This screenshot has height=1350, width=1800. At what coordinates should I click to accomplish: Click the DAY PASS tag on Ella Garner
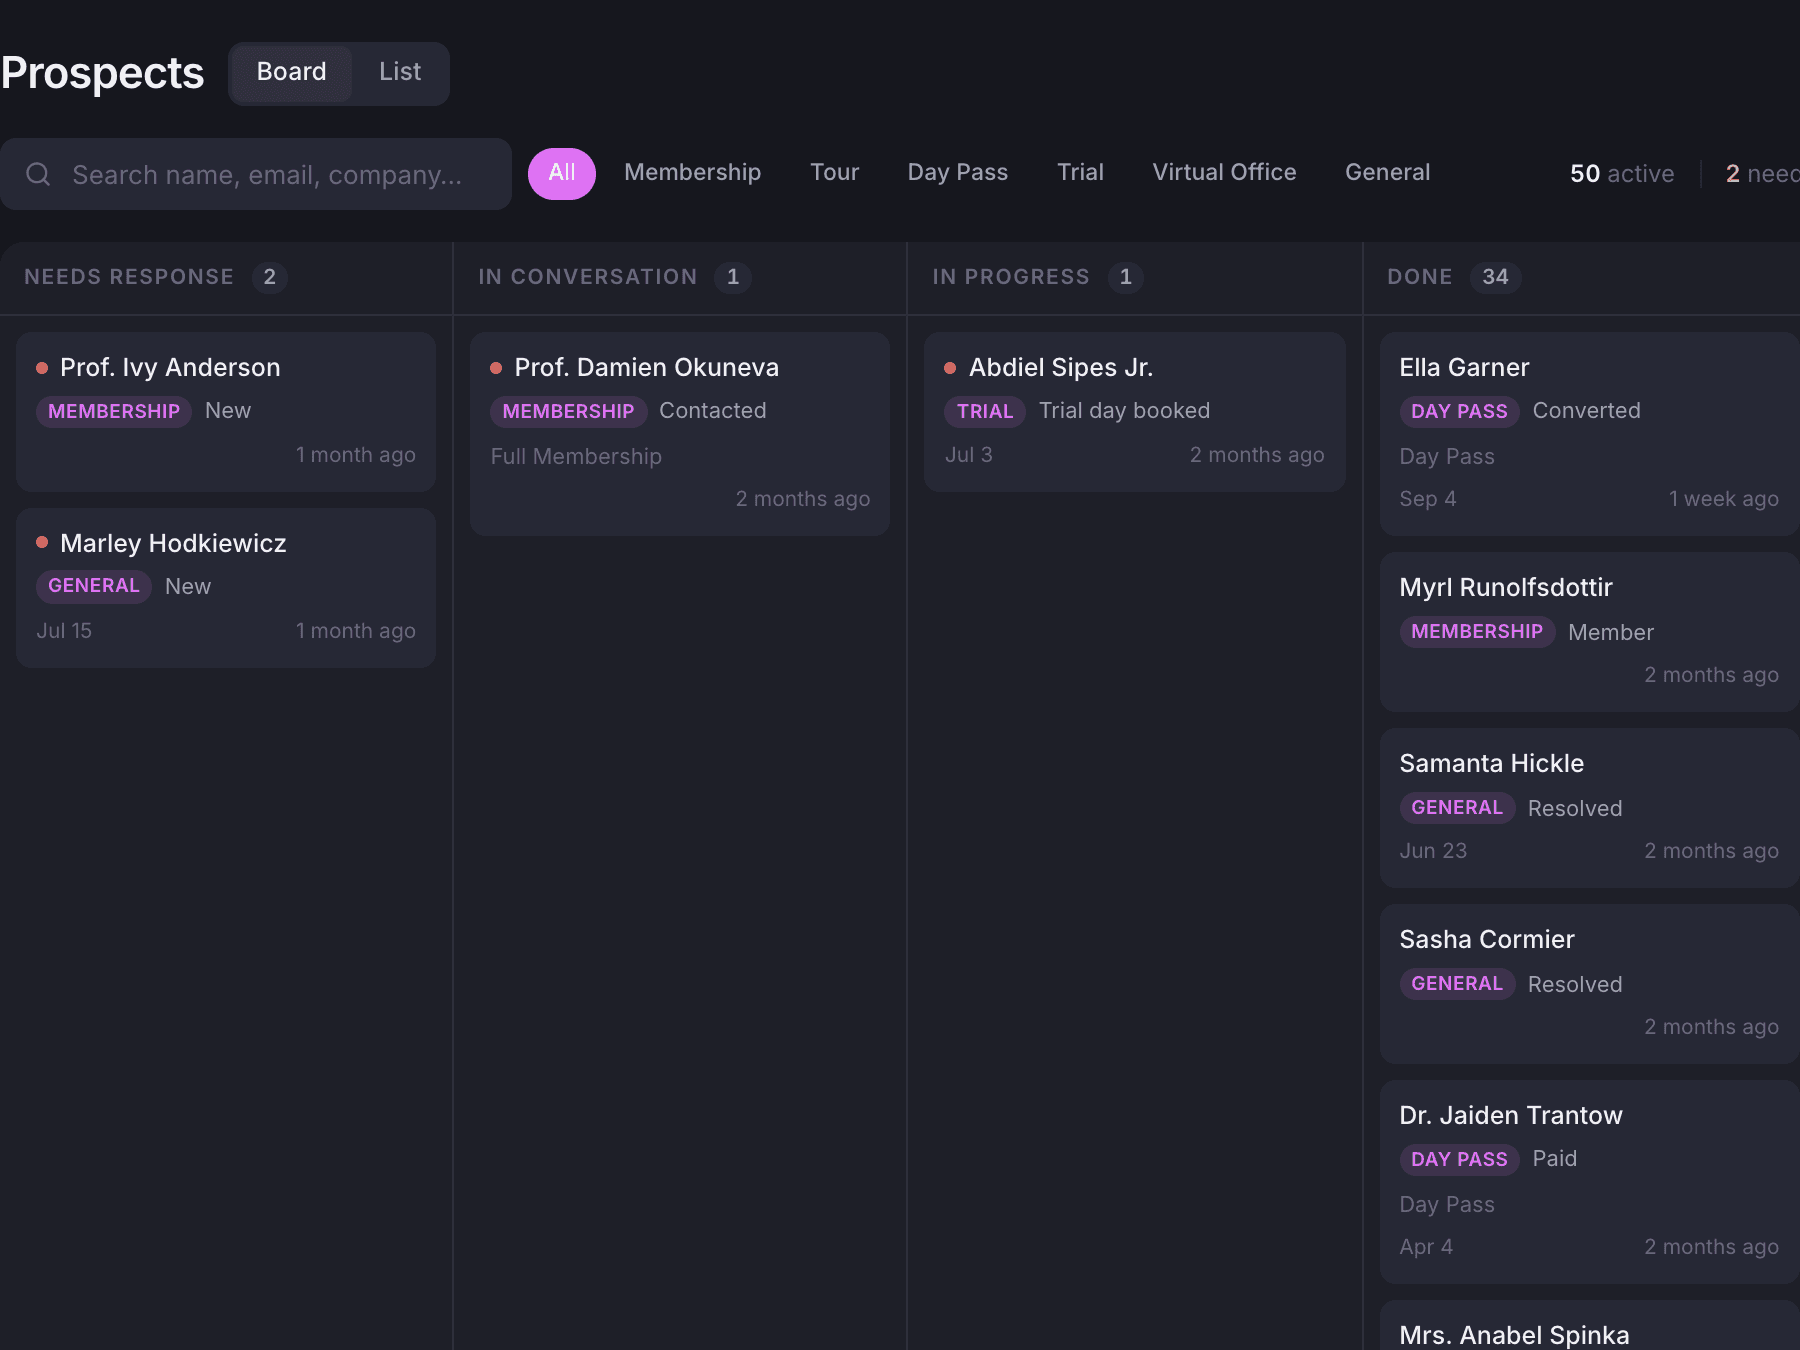click(x=1459, y=411)
